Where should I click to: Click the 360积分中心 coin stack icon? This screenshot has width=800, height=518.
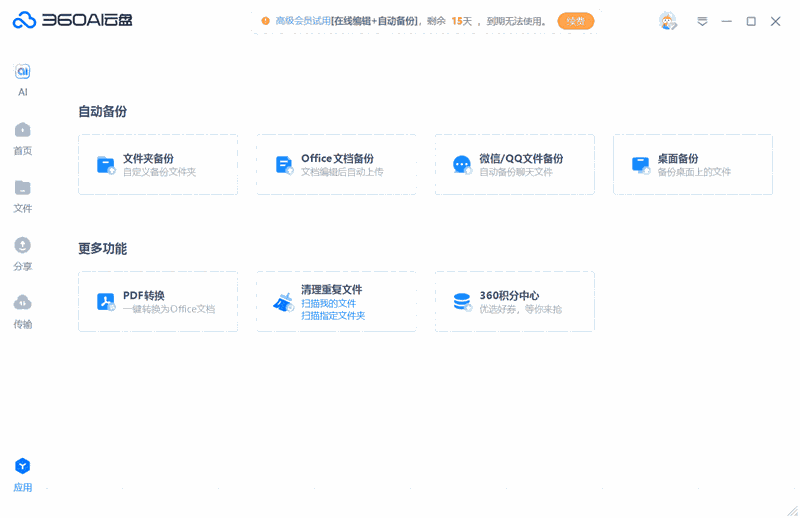462,302
